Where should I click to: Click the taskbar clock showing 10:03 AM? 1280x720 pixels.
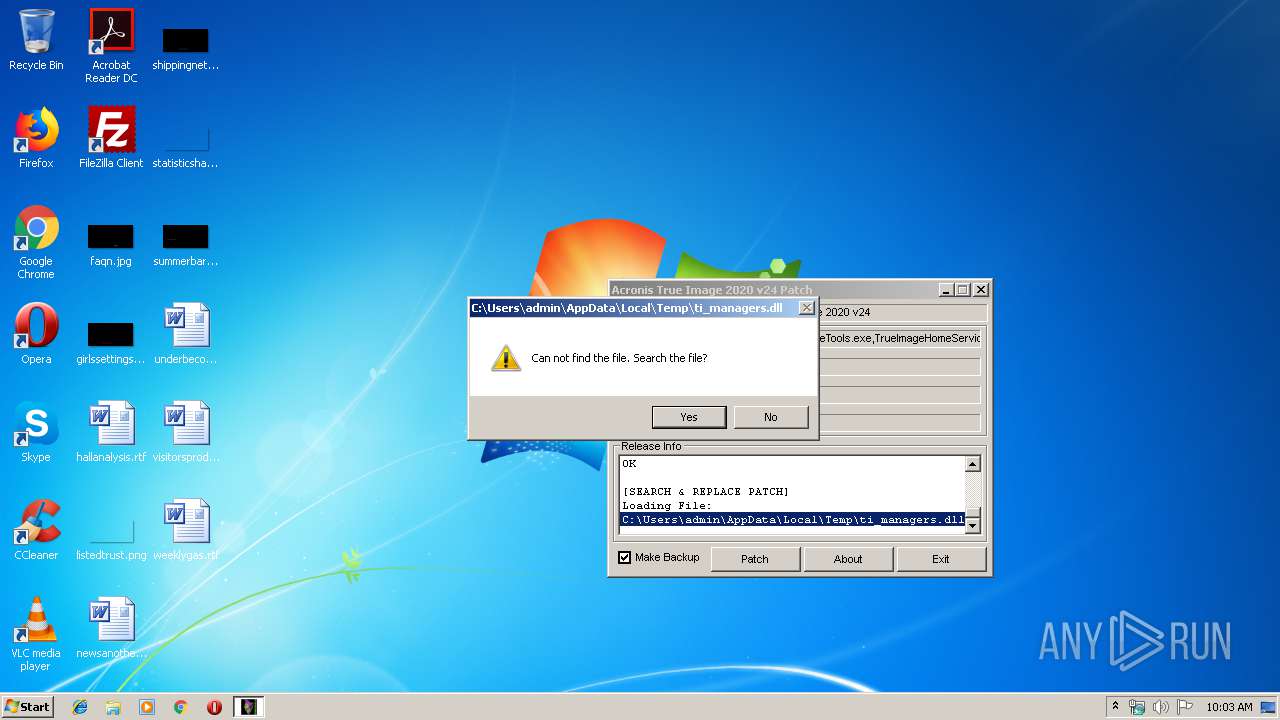(1228, 707)
